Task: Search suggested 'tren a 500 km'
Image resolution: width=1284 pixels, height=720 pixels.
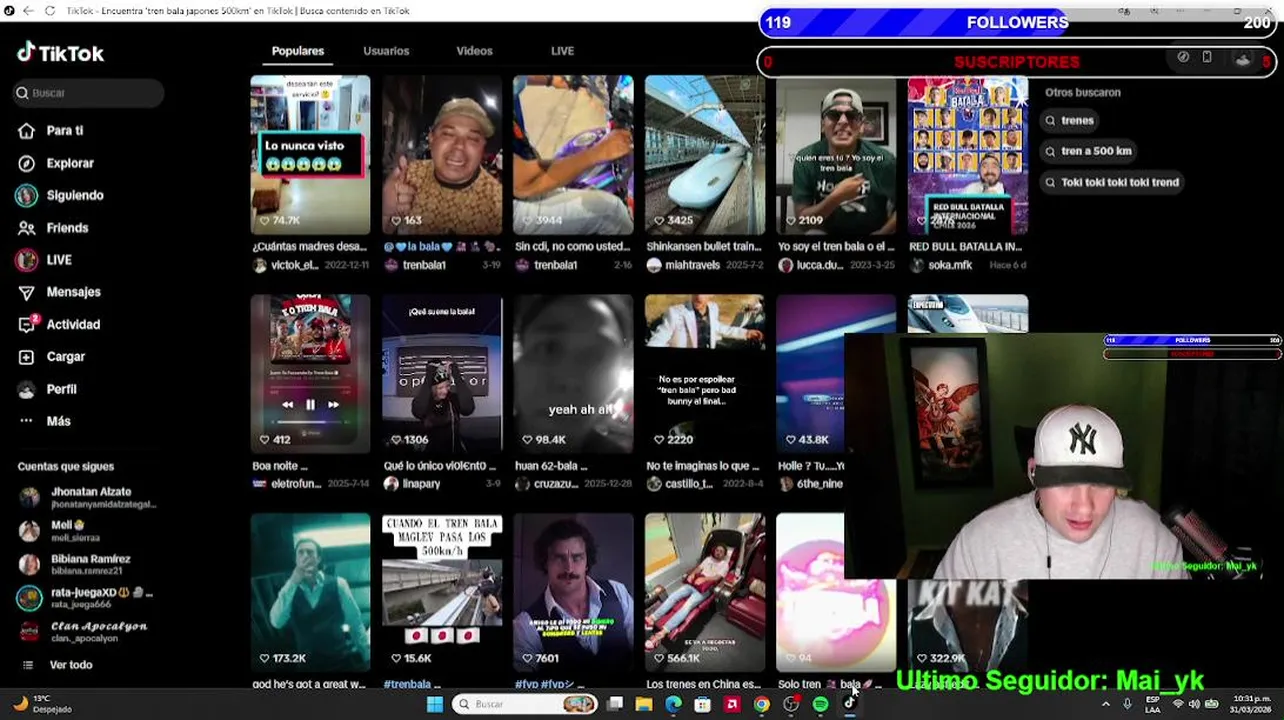Action: [1089, 151]
